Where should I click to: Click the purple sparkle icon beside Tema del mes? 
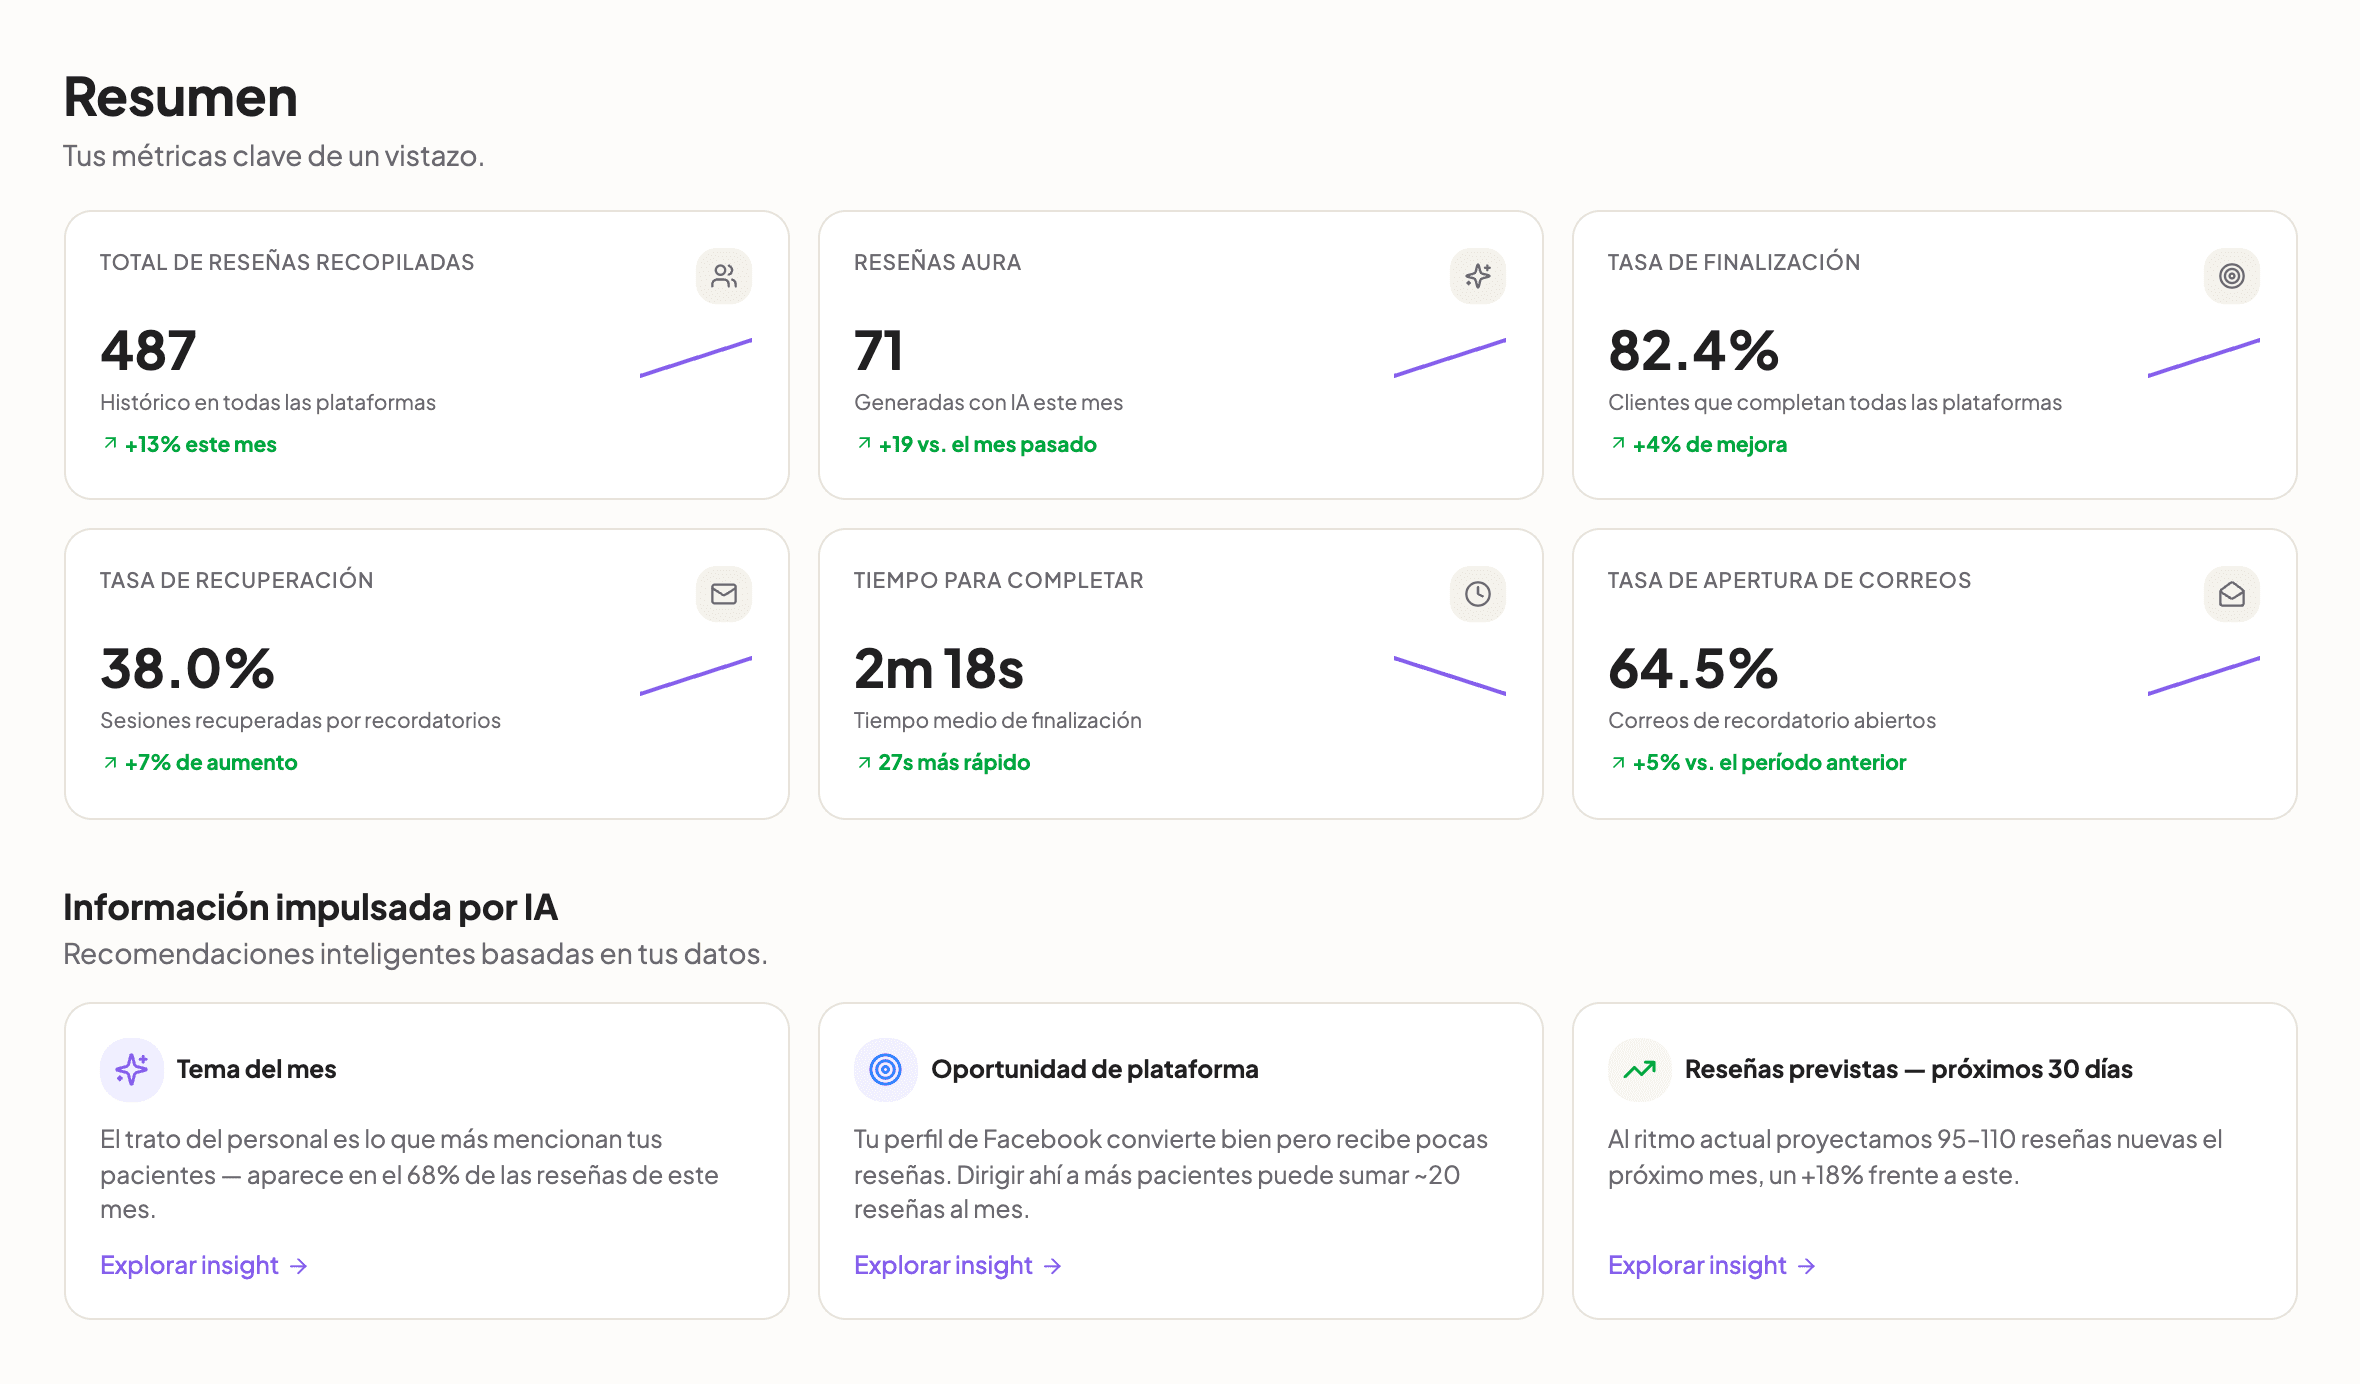(x=132, y=1070)
